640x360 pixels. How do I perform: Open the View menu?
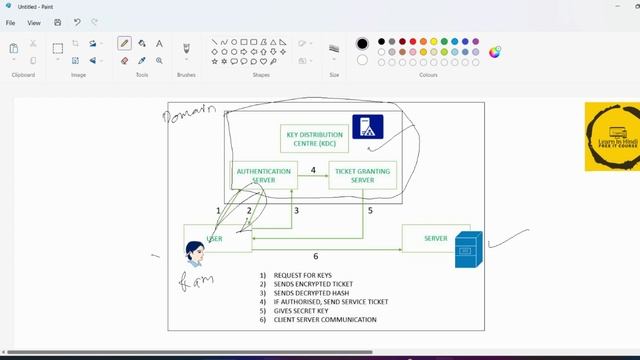pyautogui.click(x=34, y=23)
